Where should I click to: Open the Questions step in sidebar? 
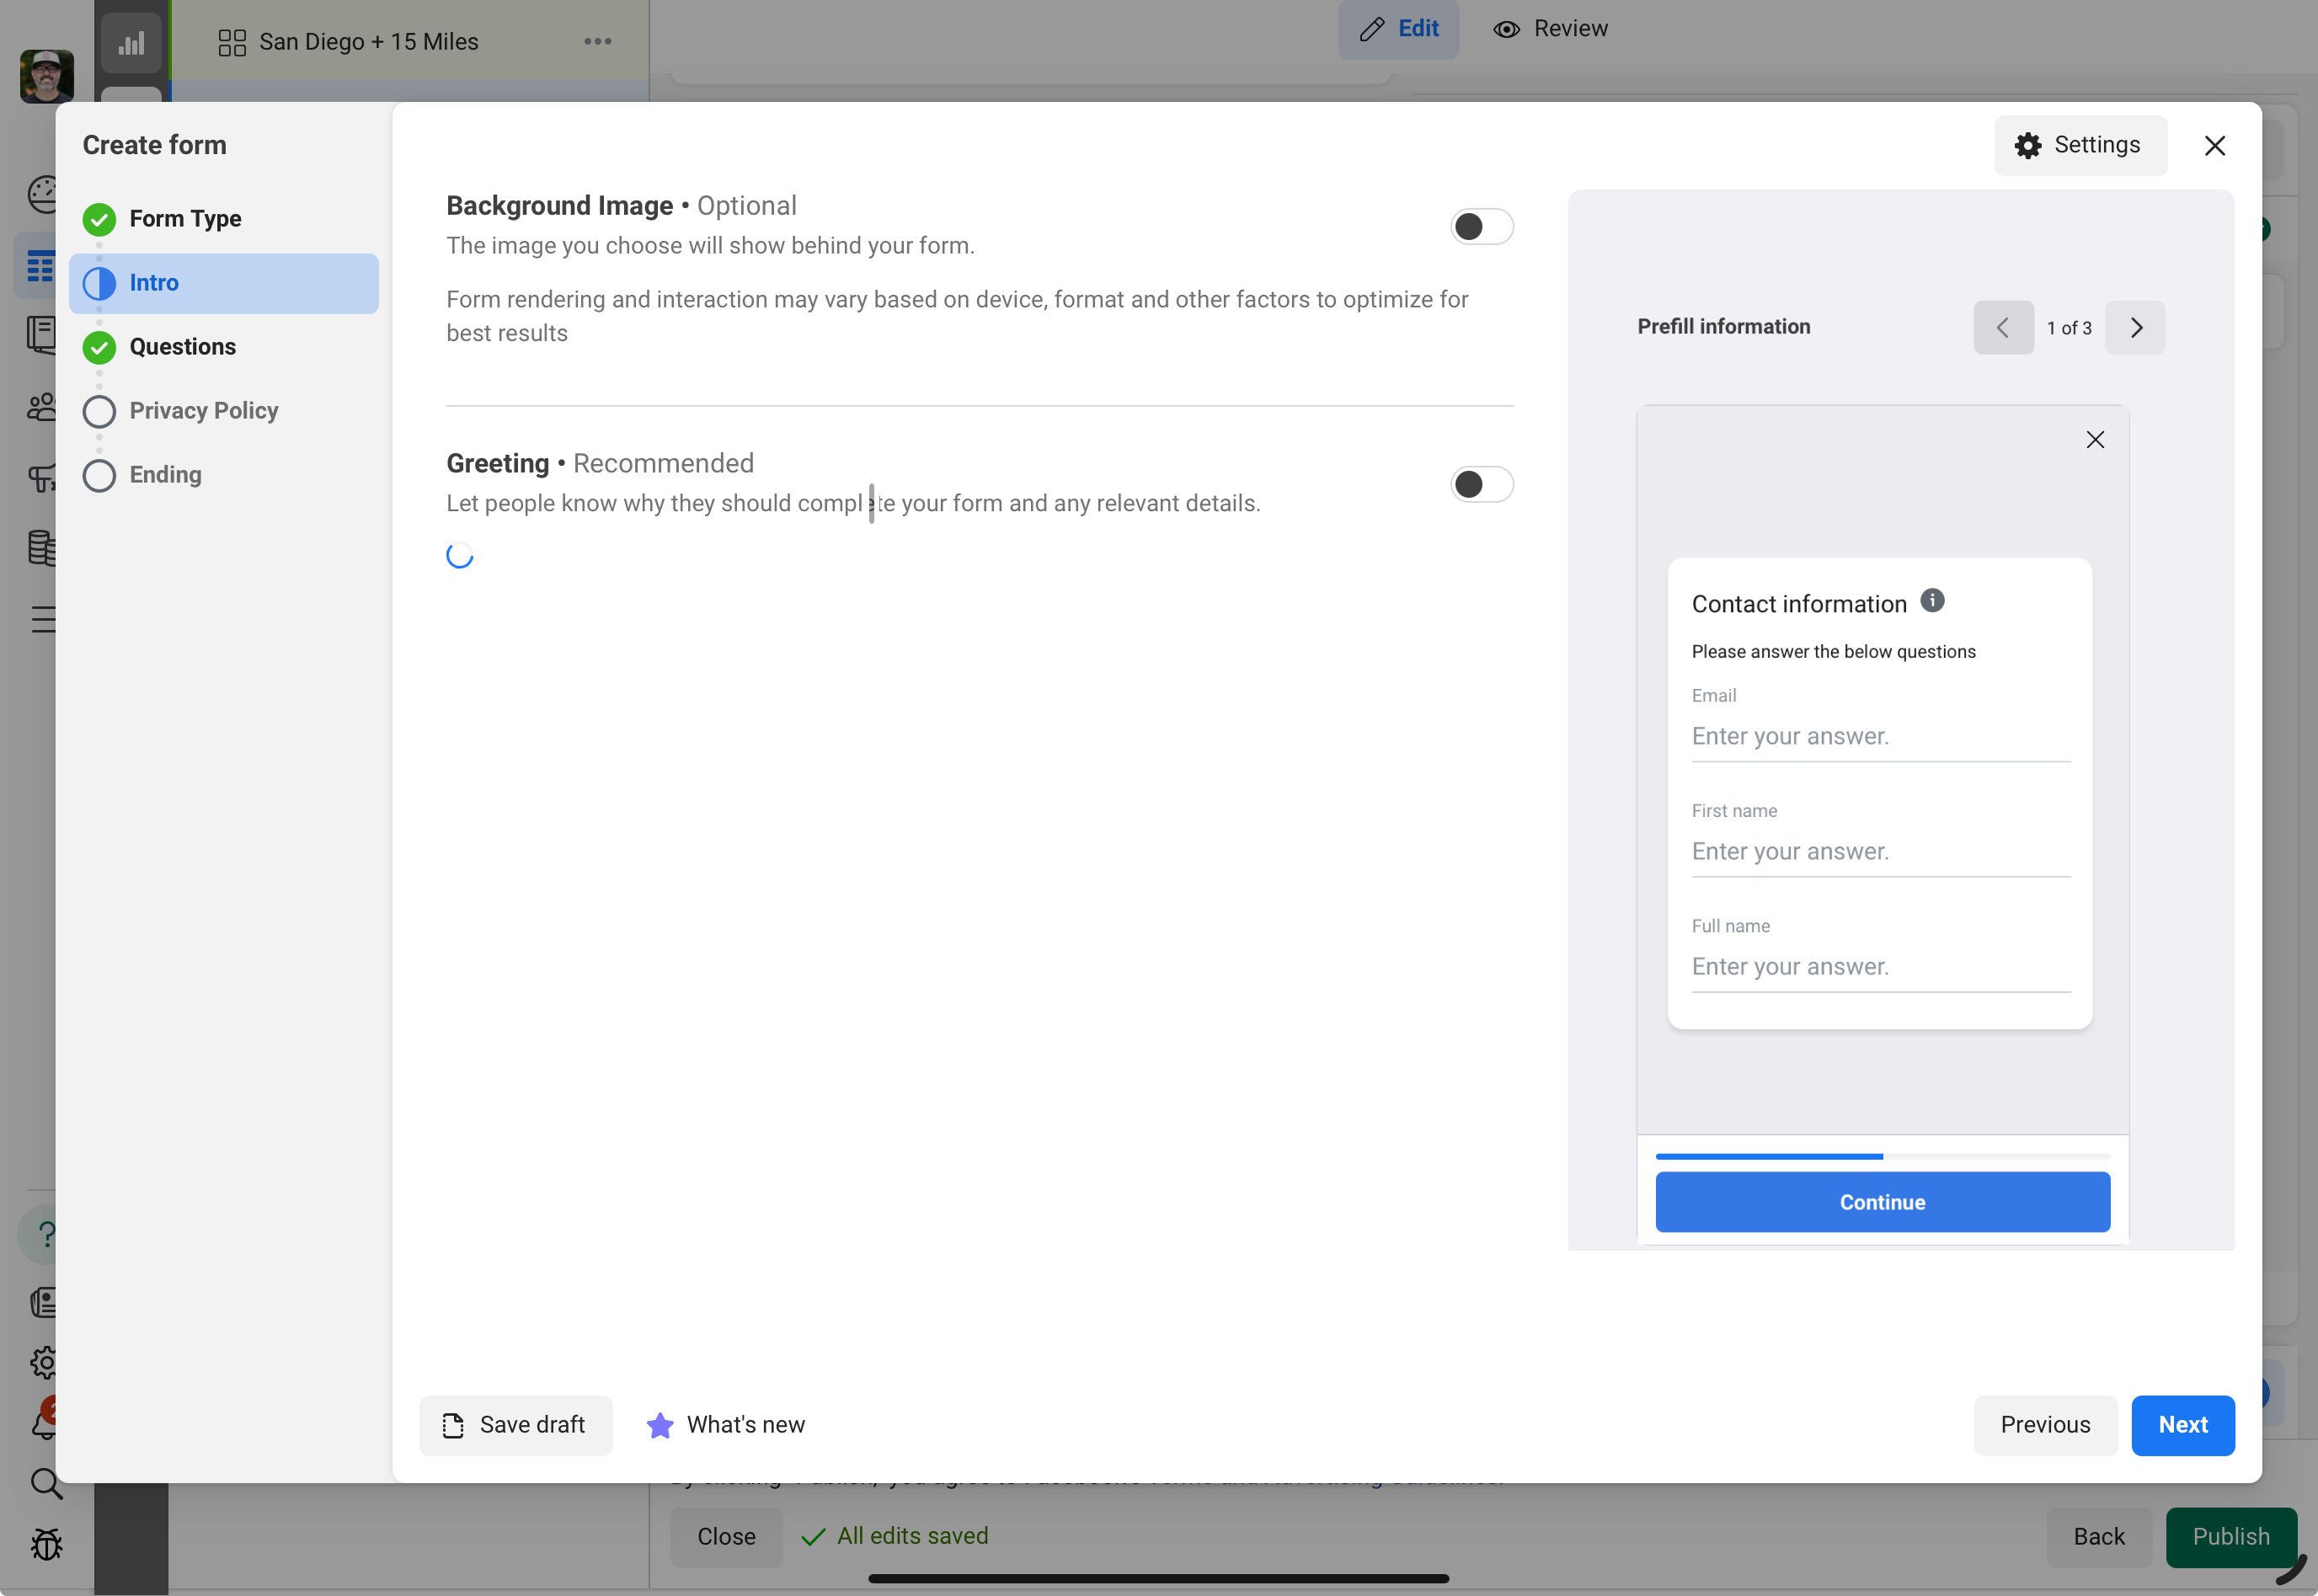pos(182,347)
